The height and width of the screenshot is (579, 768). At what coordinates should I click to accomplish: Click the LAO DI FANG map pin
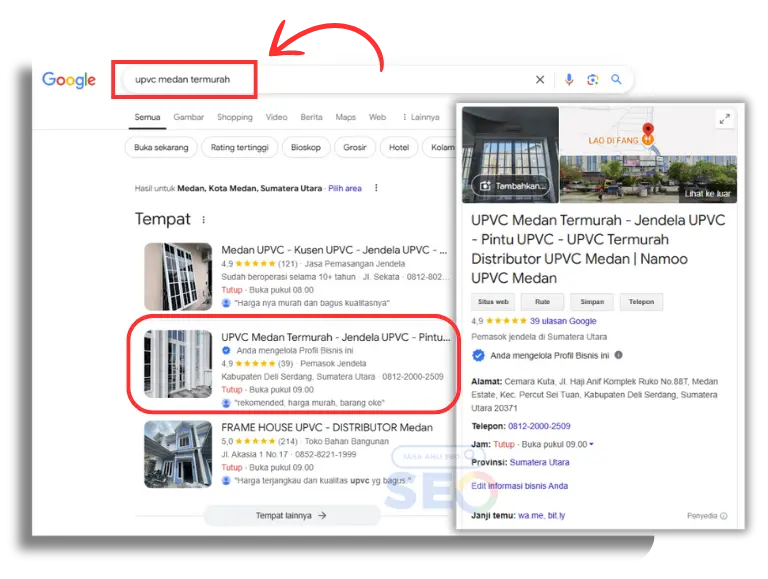[648, 135]
